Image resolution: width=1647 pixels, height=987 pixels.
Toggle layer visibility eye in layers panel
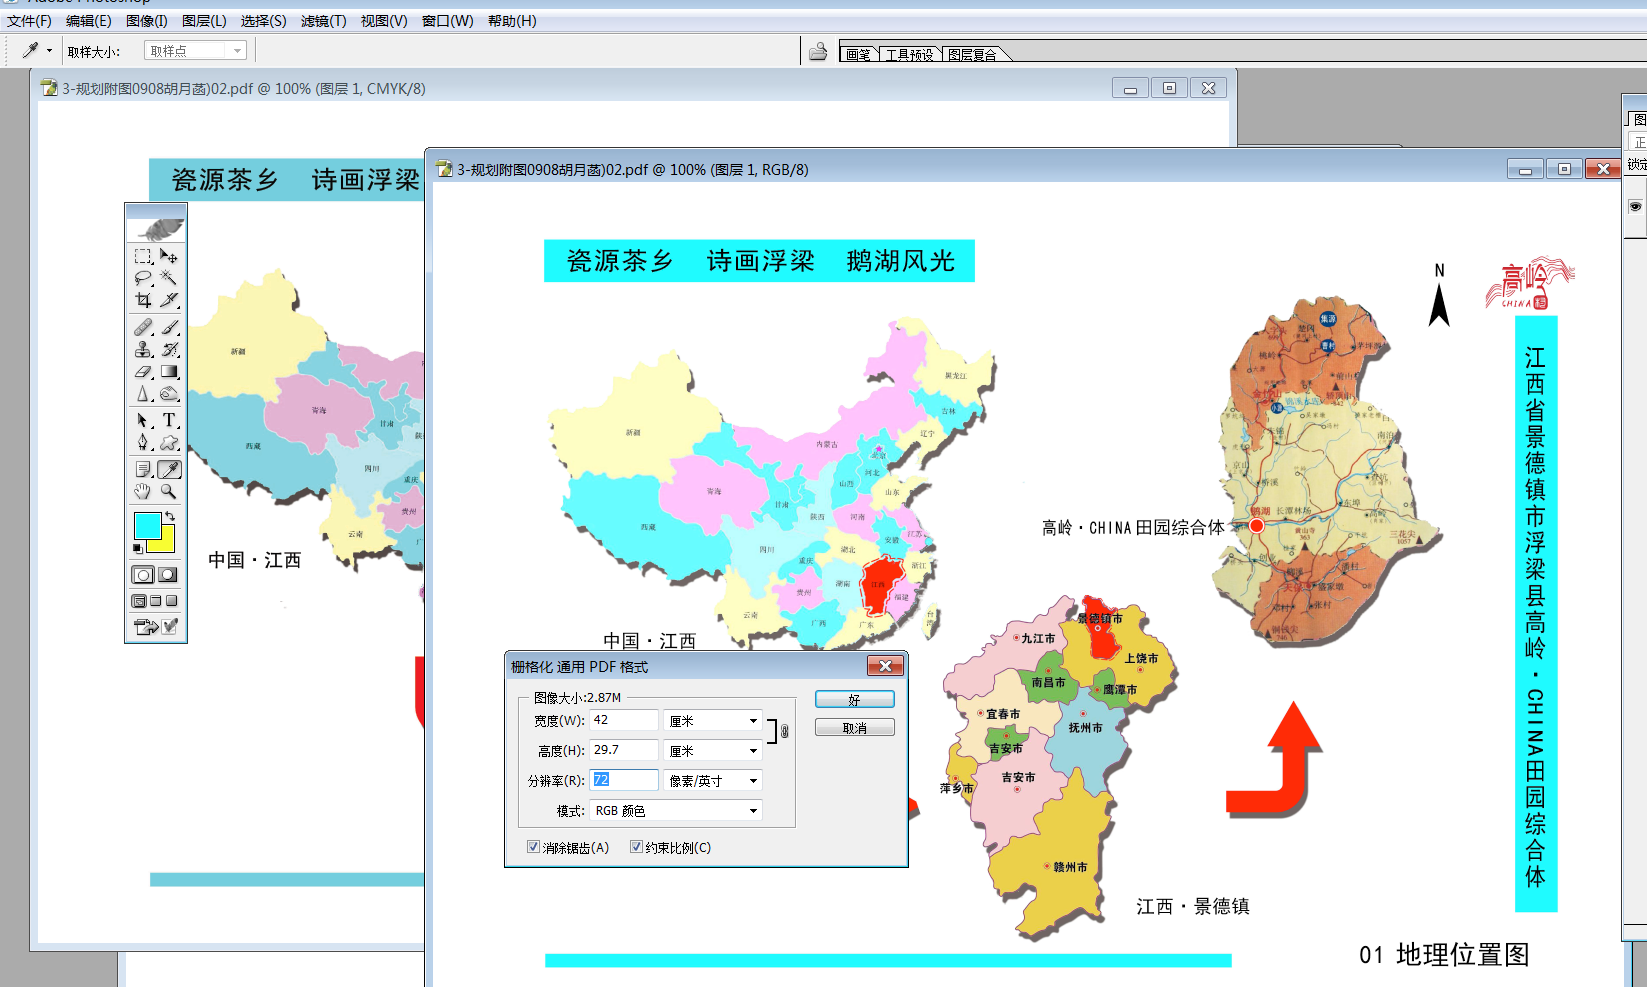[x=1635, y=207]
